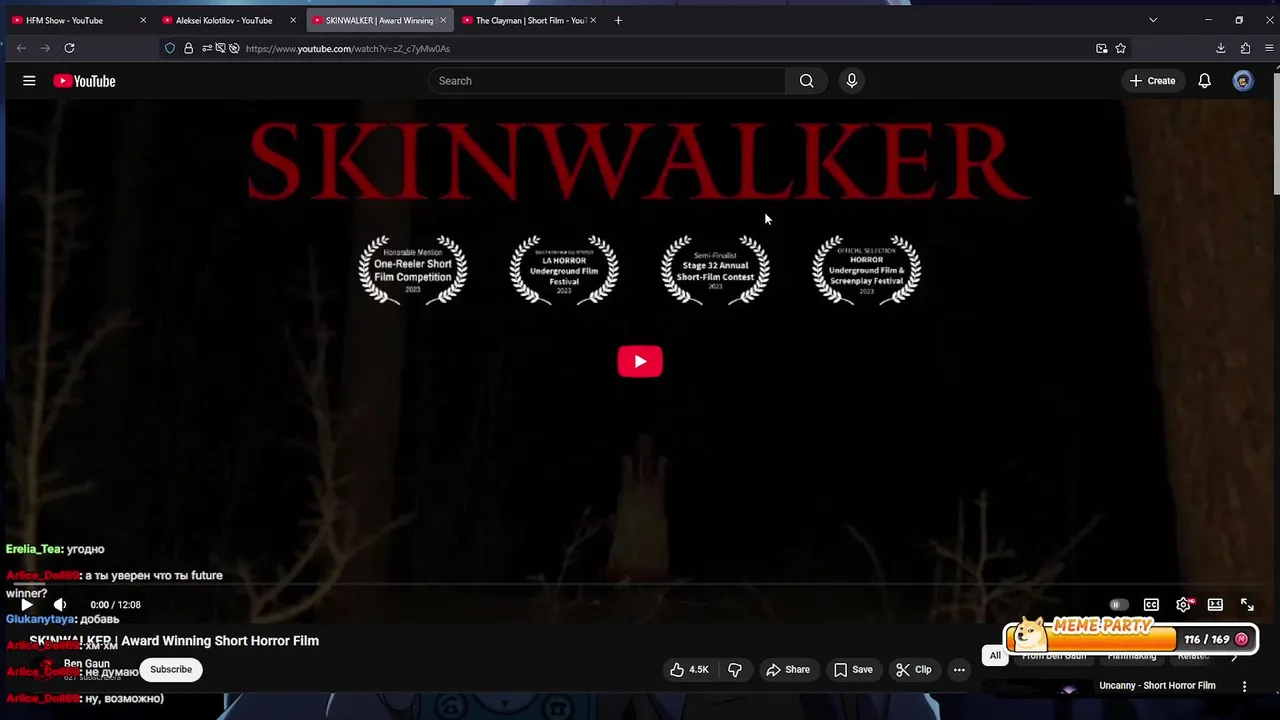Toggle the autoplay switch in the player
The image size is (1280, 720).
pyautogui.click(x=1119, y=605)
